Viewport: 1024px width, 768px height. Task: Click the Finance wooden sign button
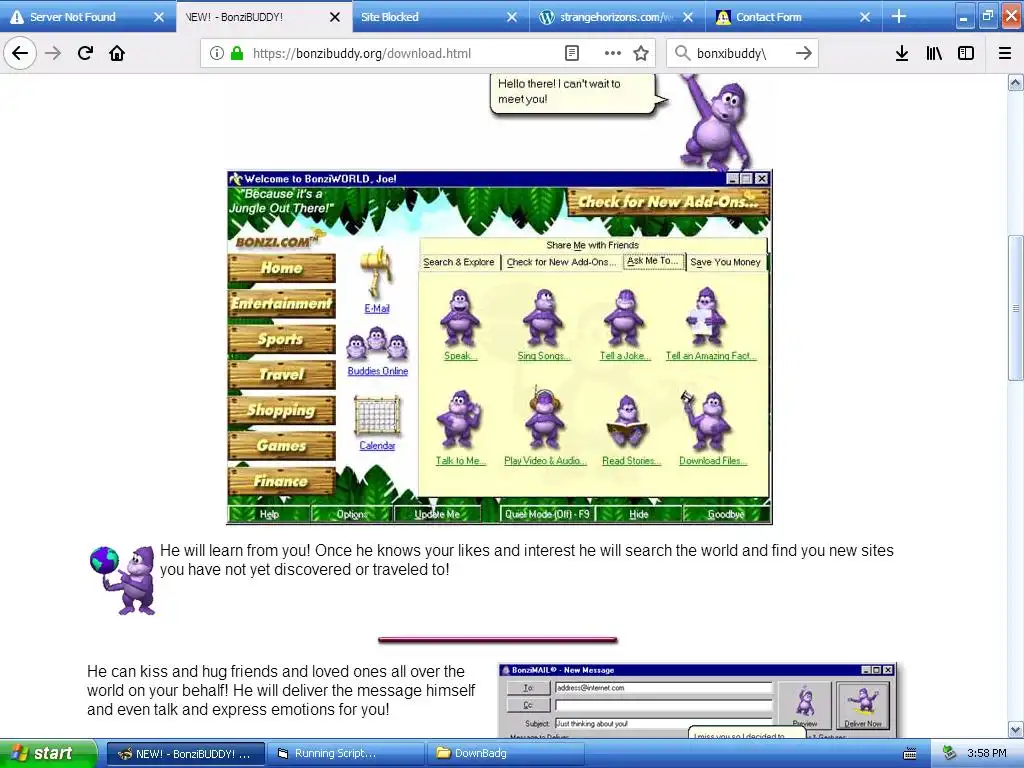click(x=281, y=481)
